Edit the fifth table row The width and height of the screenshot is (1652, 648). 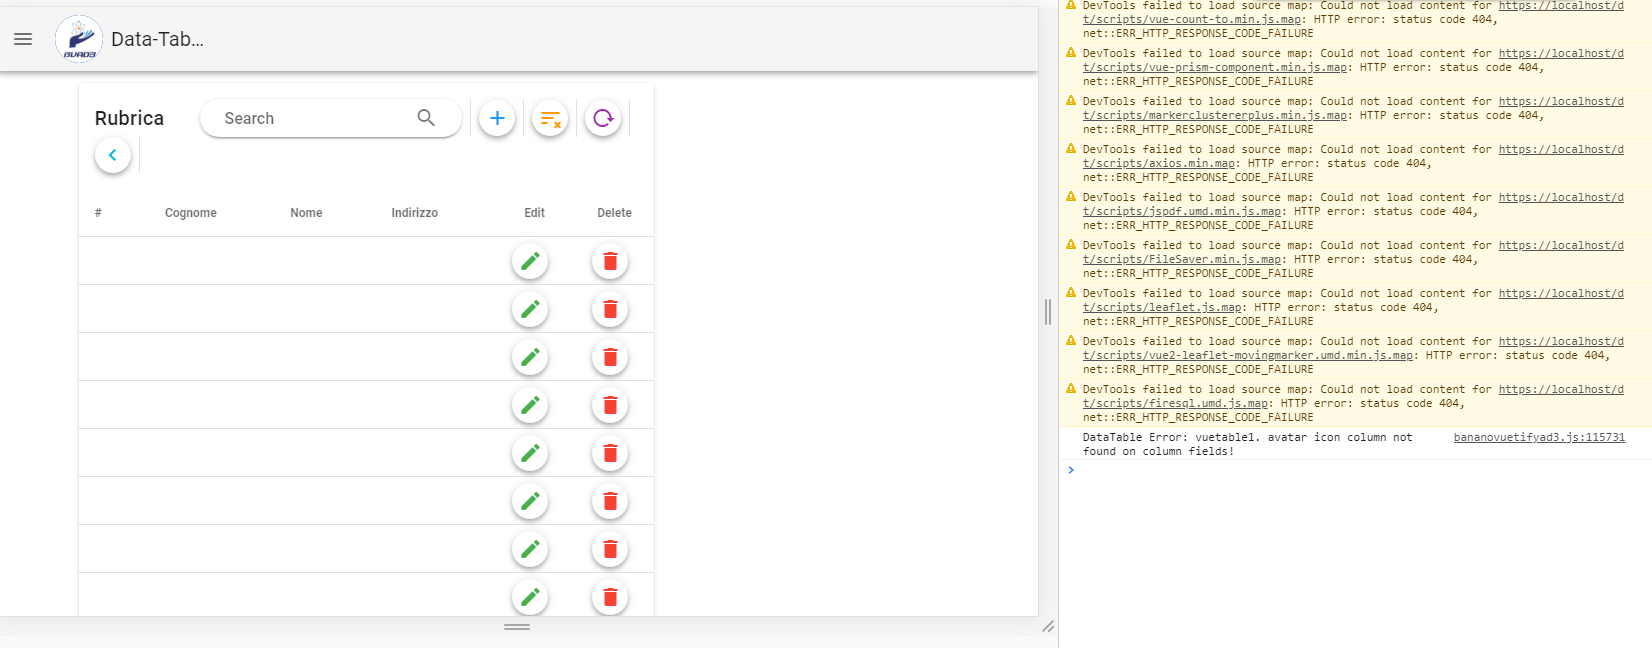tap(530, 453)
